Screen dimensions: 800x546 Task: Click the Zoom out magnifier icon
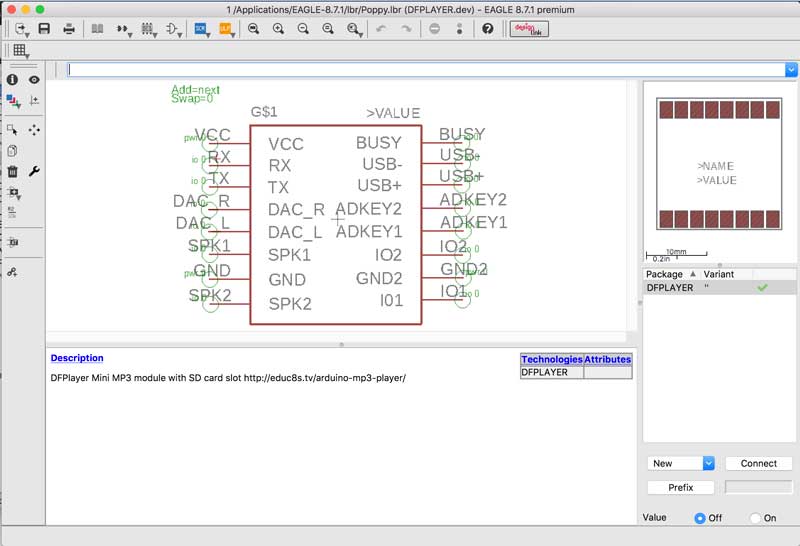point(303,29)
